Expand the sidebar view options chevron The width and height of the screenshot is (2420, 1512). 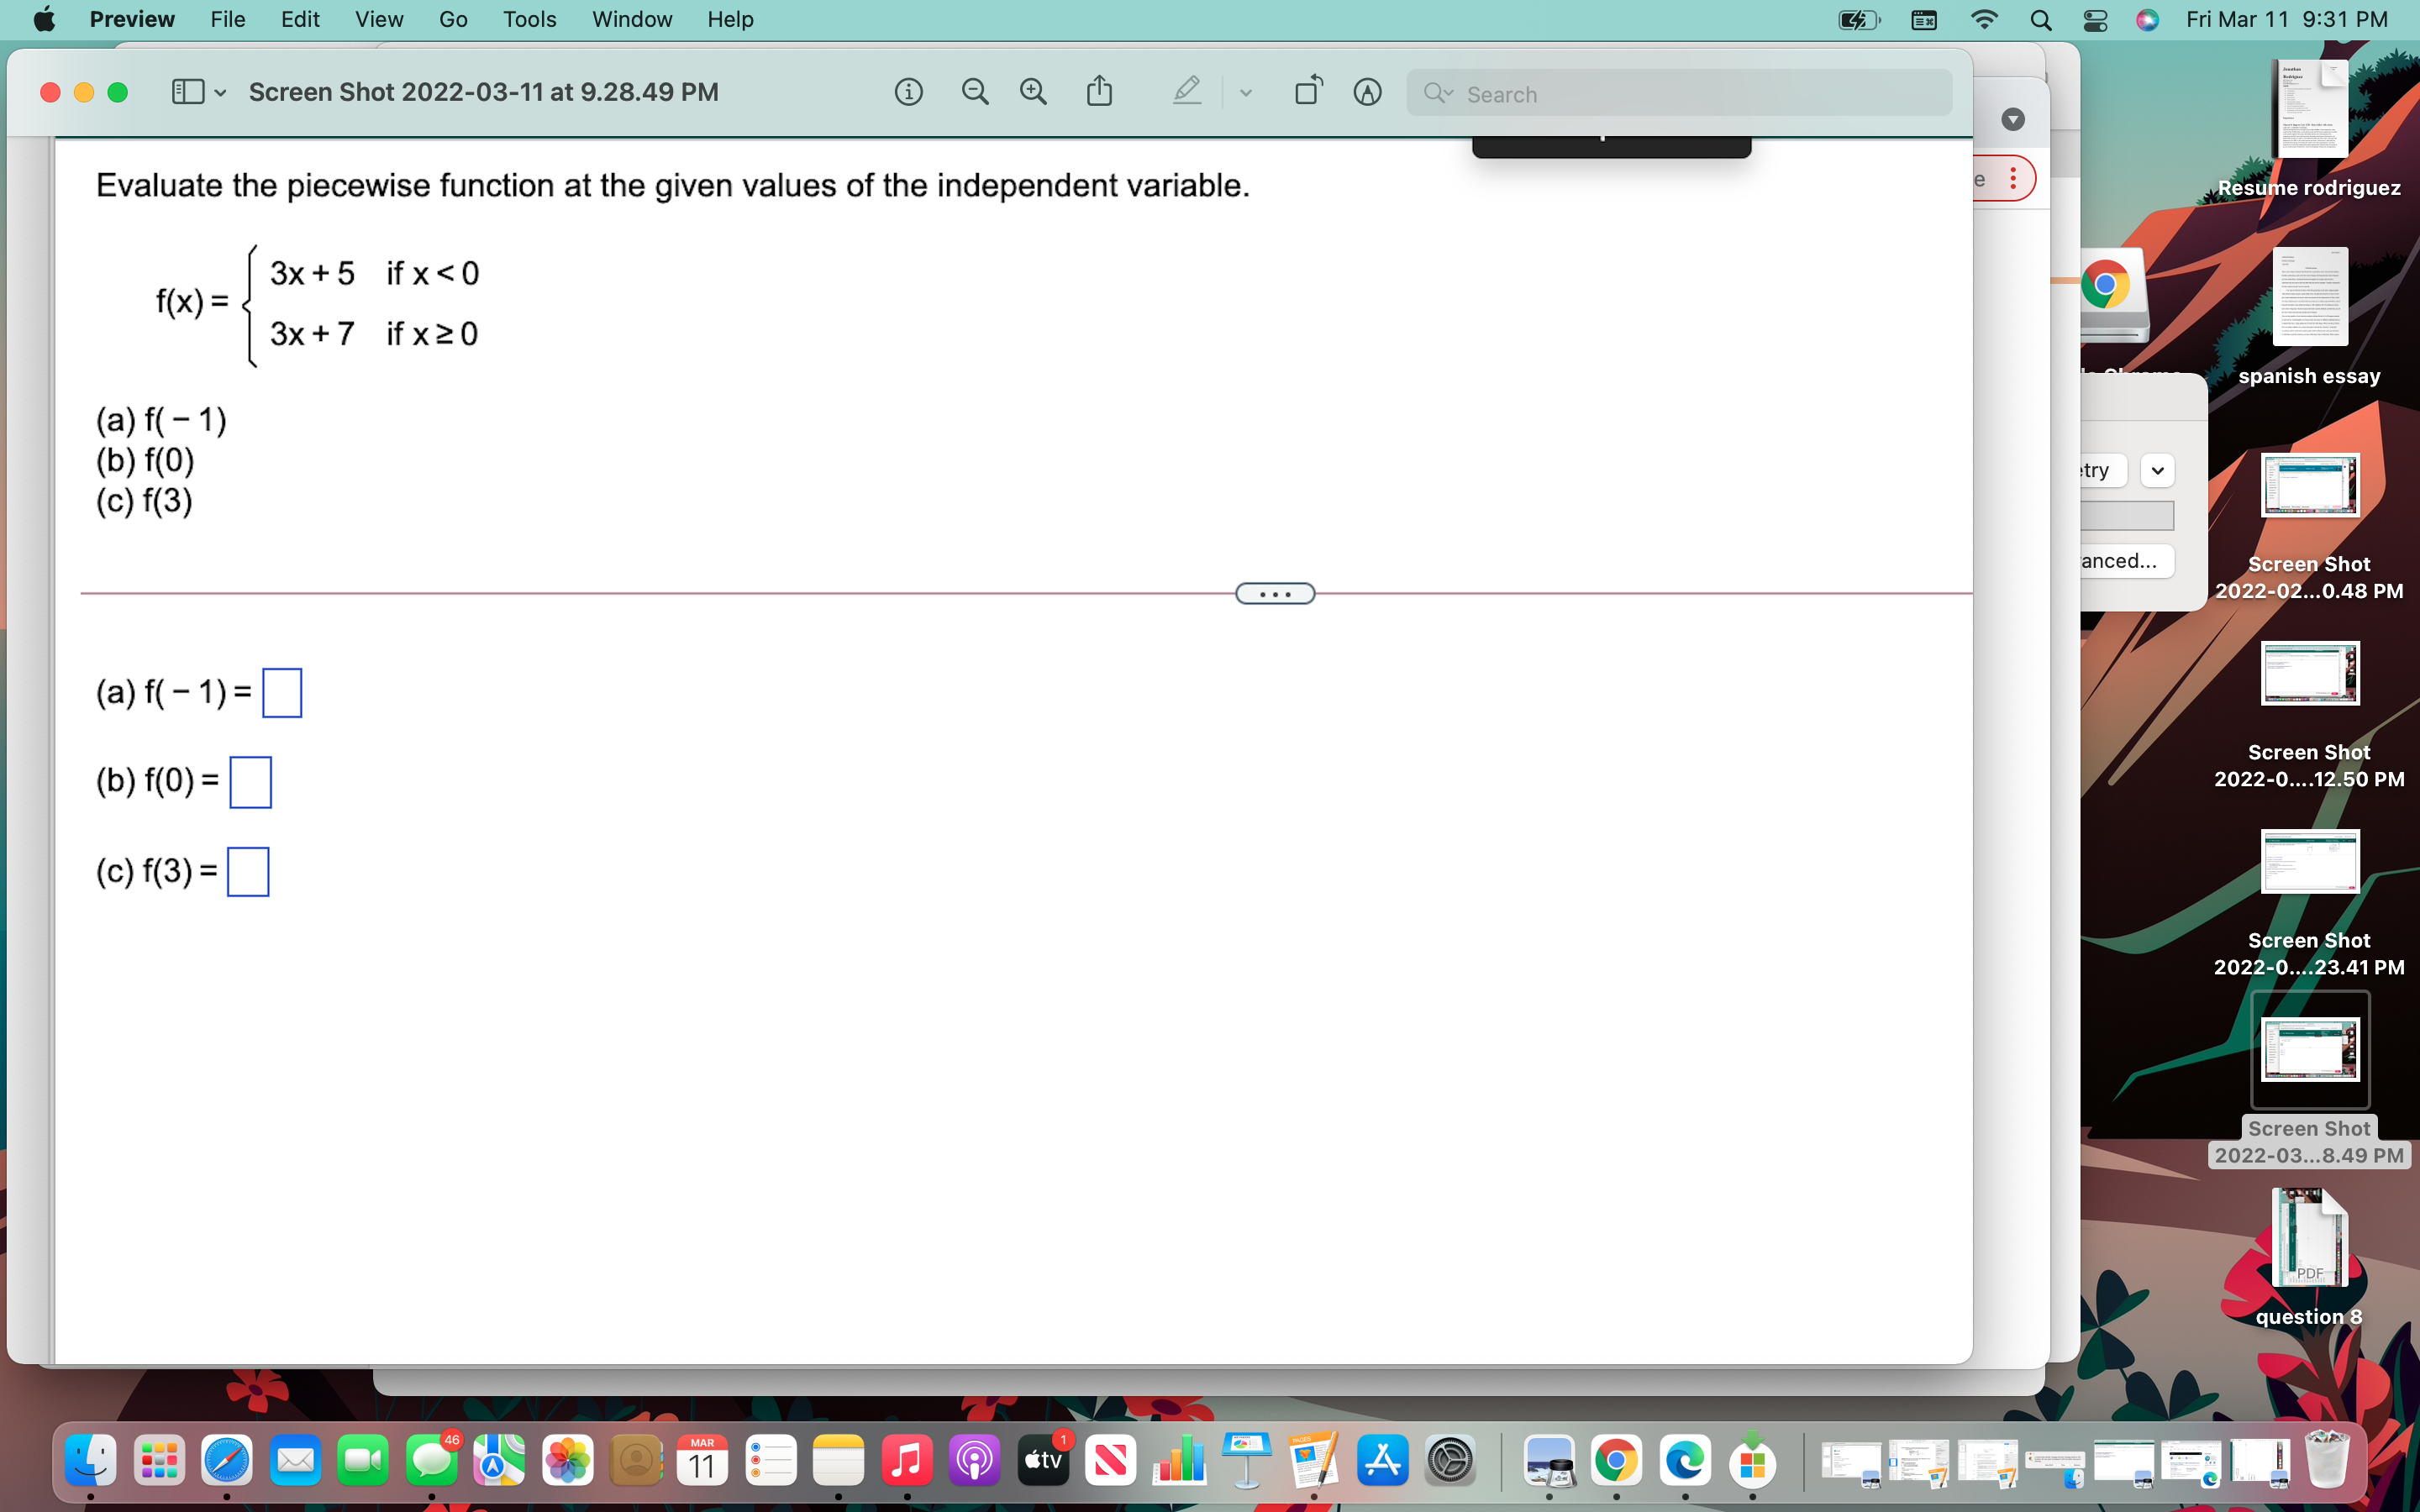221,92
